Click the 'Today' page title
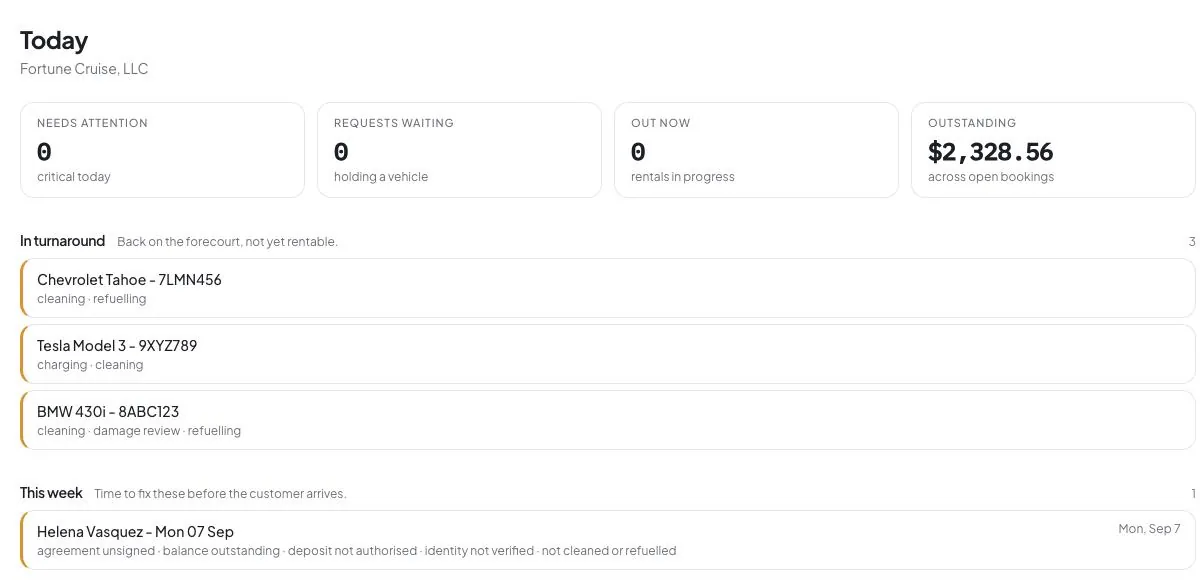This screenshot has height=580, width=1200. [54, 40]
